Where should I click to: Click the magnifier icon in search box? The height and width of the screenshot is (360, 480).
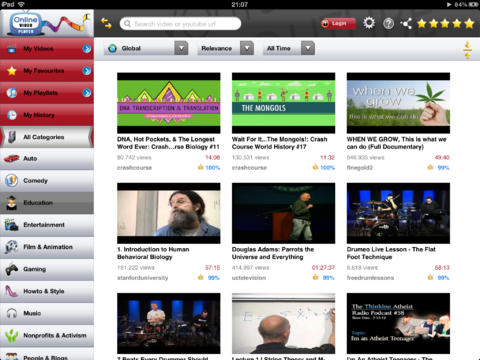point(127,24)
